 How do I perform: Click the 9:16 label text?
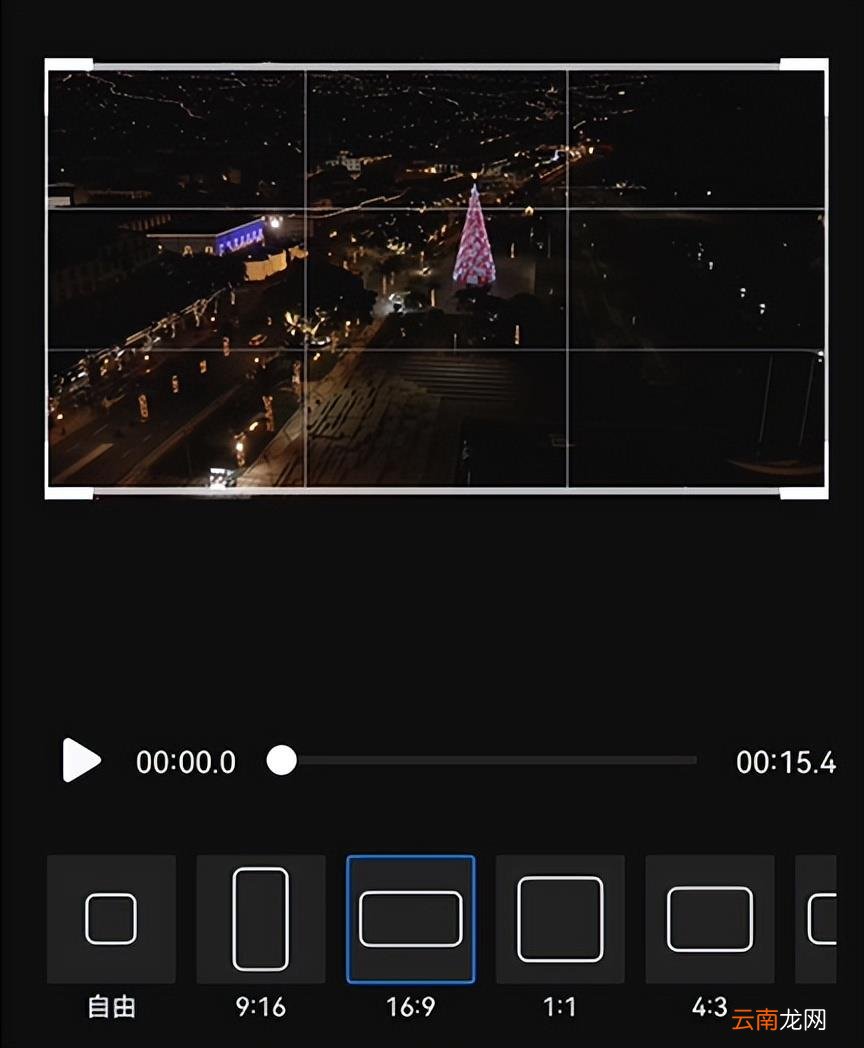tap(261, 1007)
